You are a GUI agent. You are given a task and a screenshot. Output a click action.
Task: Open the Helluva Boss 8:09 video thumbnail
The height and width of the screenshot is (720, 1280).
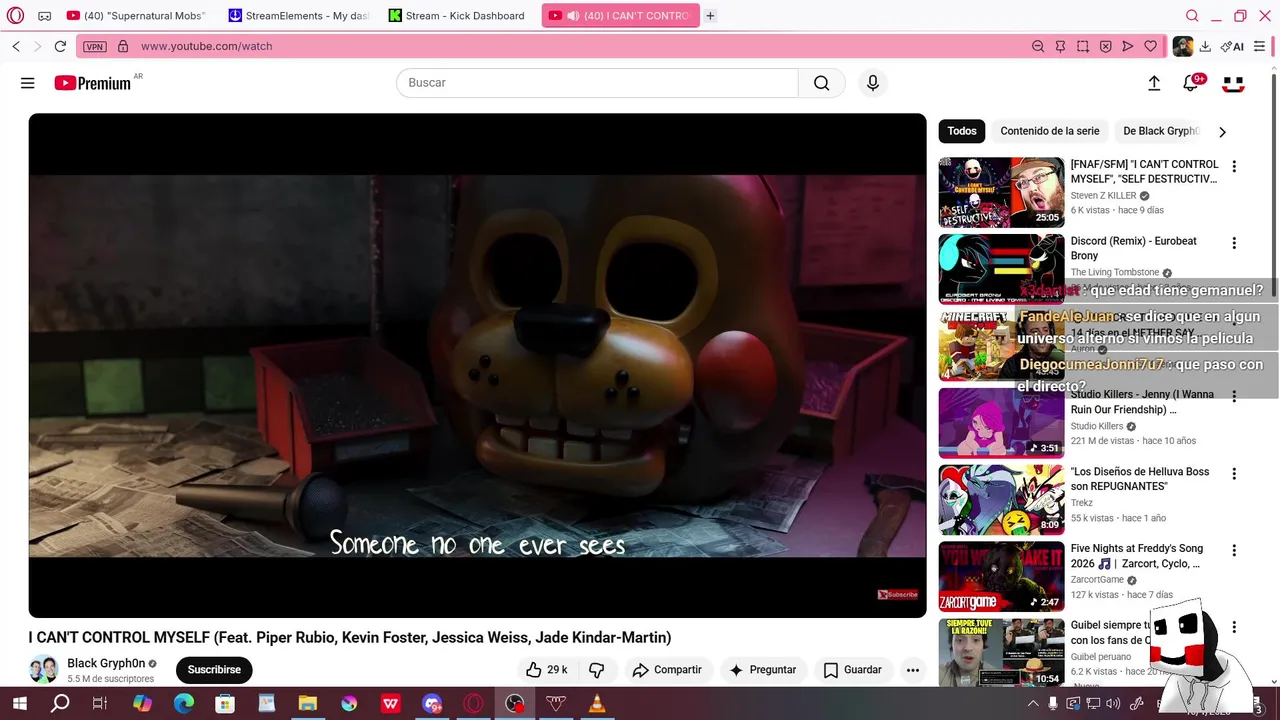(x=1001, y=500)
